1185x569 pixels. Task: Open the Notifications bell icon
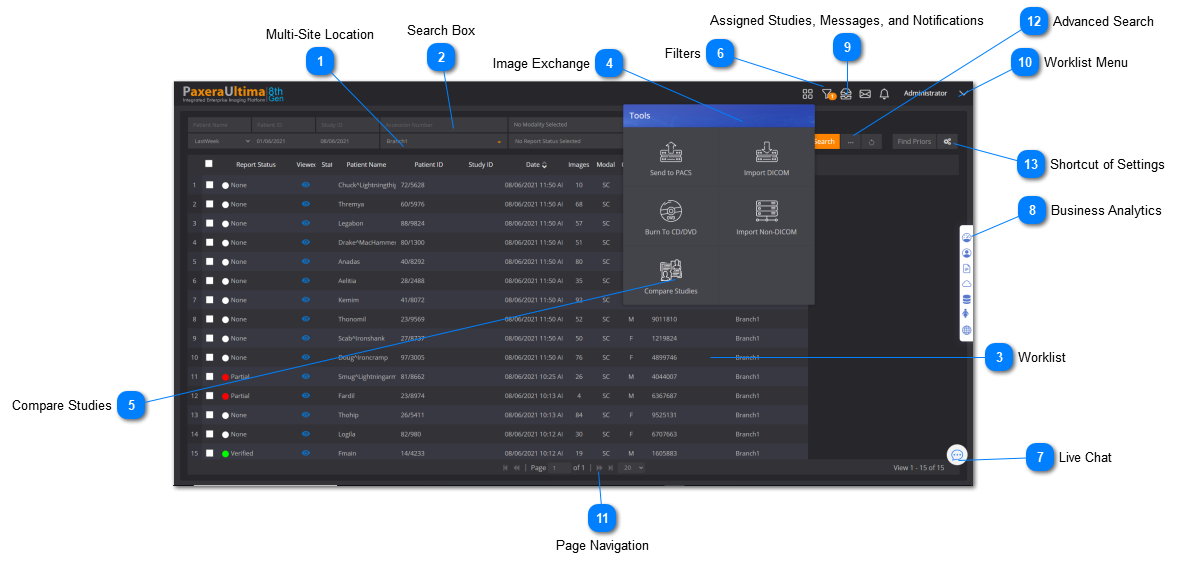click(x=884, y=94)
